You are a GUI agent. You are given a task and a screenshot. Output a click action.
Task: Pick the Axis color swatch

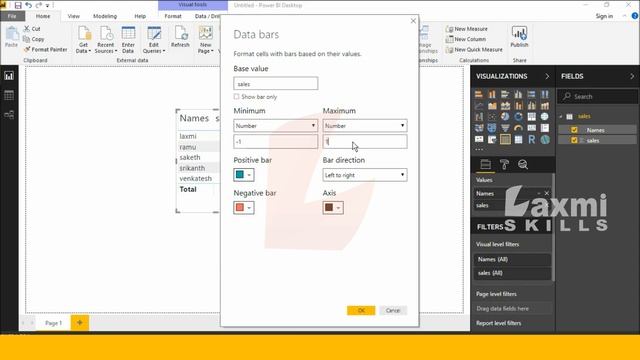pos(333,208)
